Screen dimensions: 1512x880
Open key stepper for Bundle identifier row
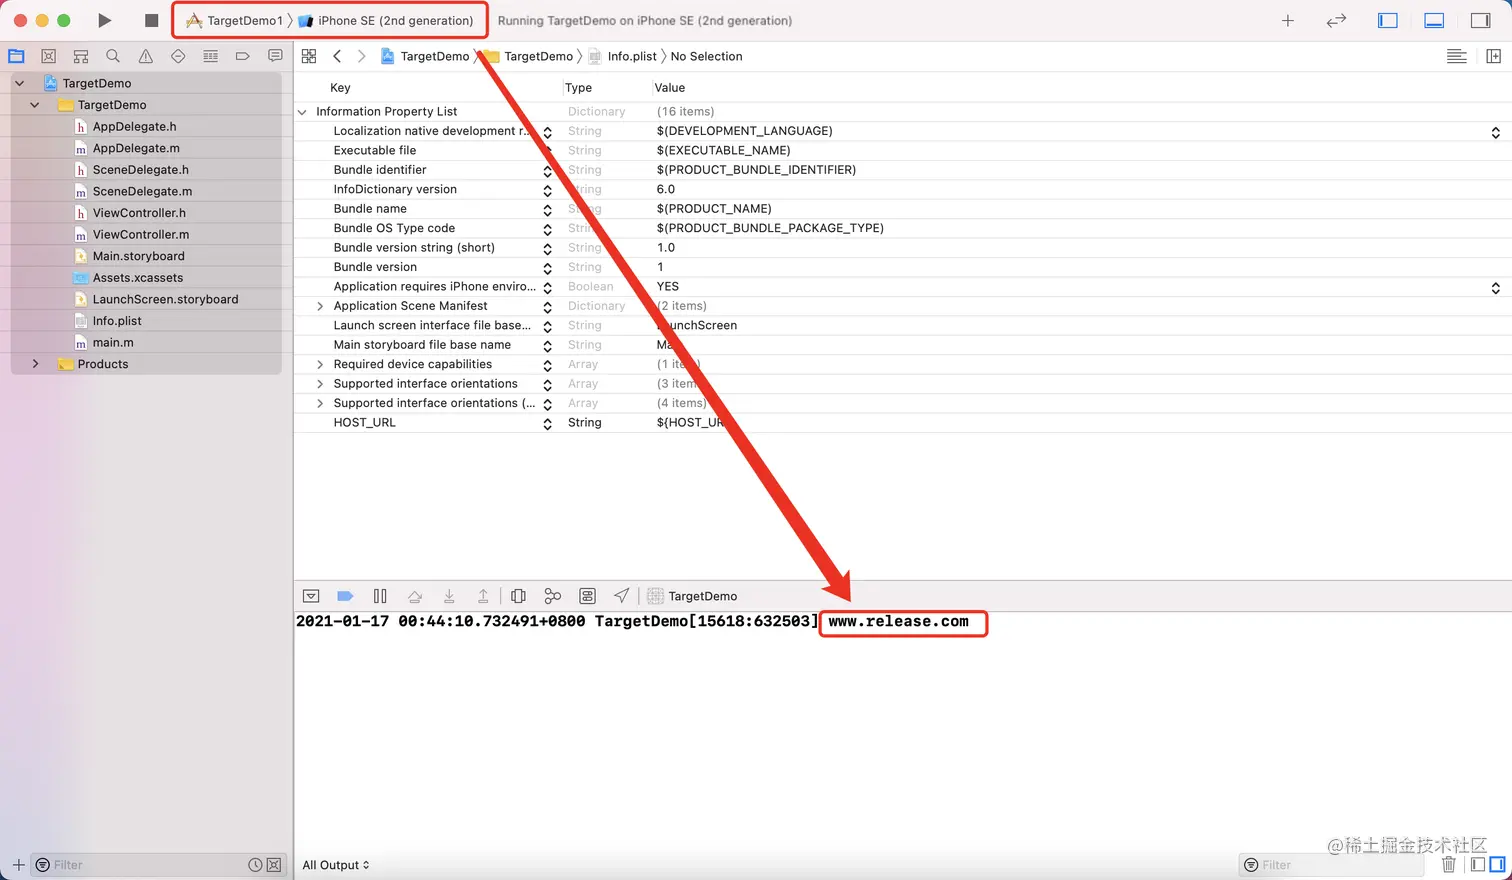(x=547, y=171)
